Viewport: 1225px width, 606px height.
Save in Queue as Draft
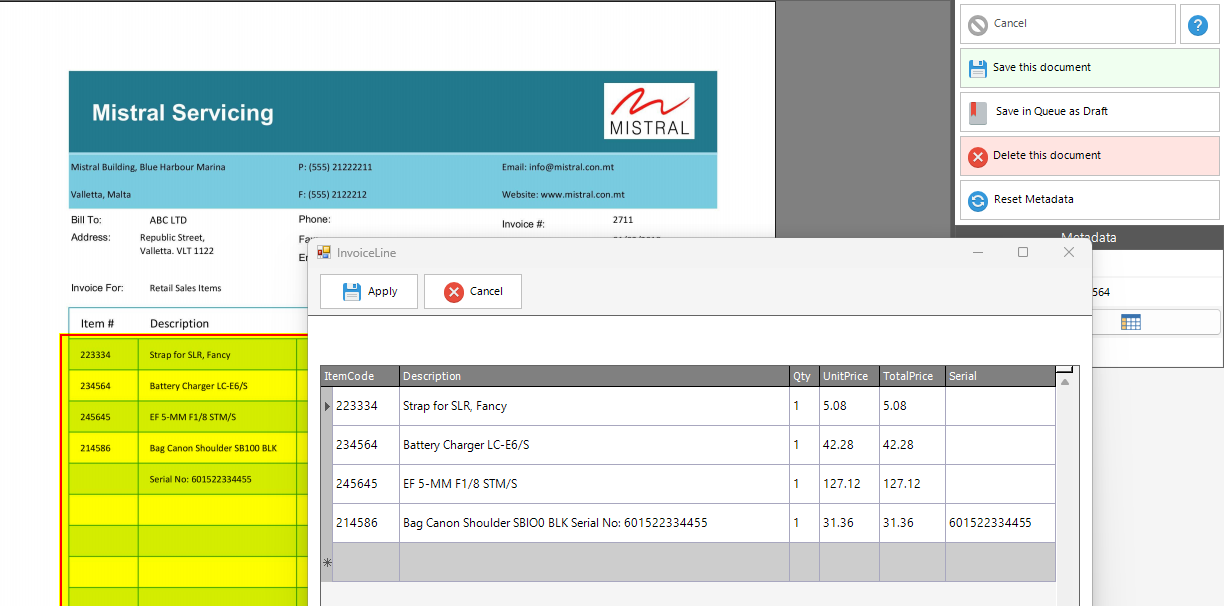(1089, 112)
